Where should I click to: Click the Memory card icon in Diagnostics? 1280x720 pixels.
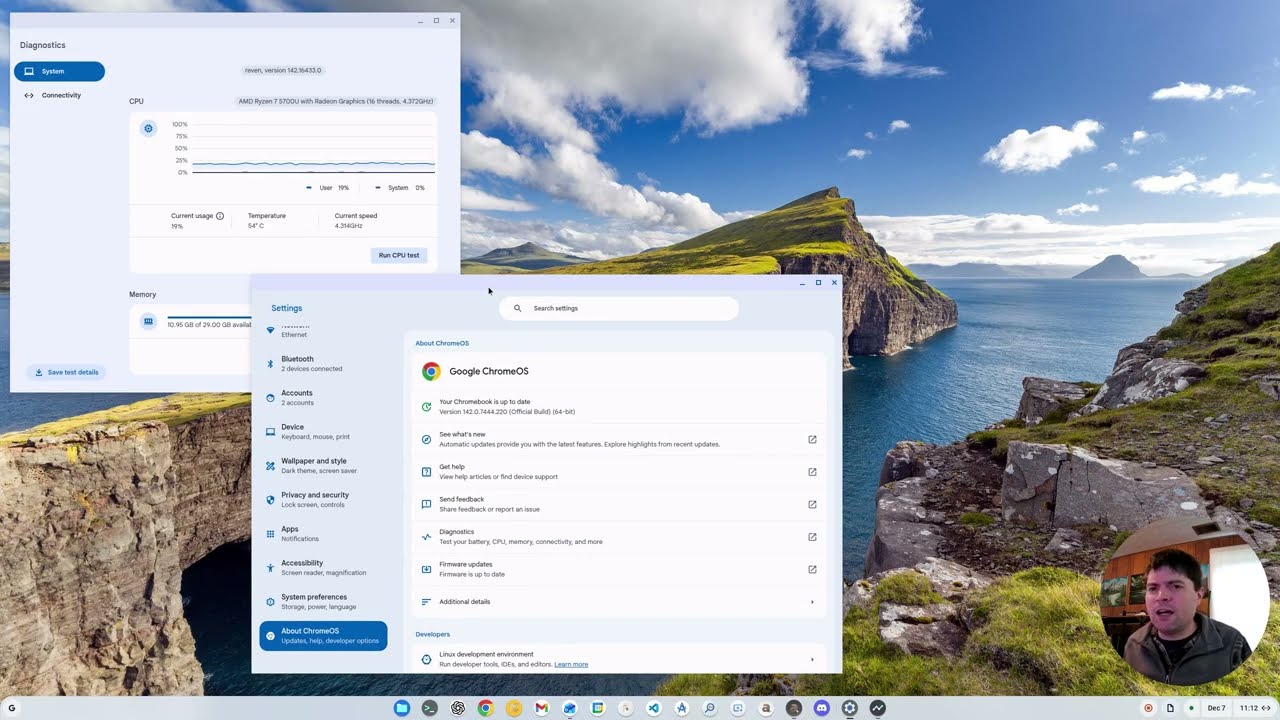pos(148,321)
